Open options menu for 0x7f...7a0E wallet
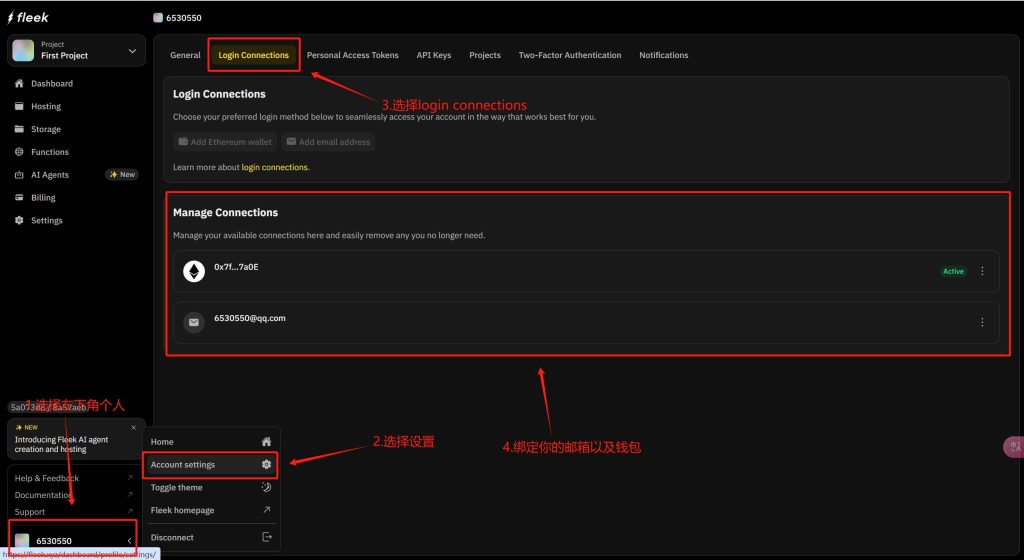 982,271
